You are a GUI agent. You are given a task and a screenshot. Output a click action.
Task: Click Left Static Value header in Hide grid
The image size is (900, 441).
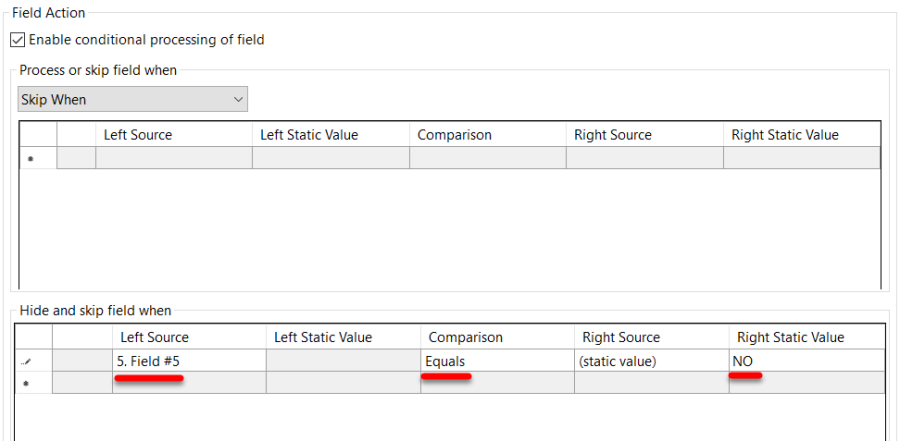click(343, 337)
